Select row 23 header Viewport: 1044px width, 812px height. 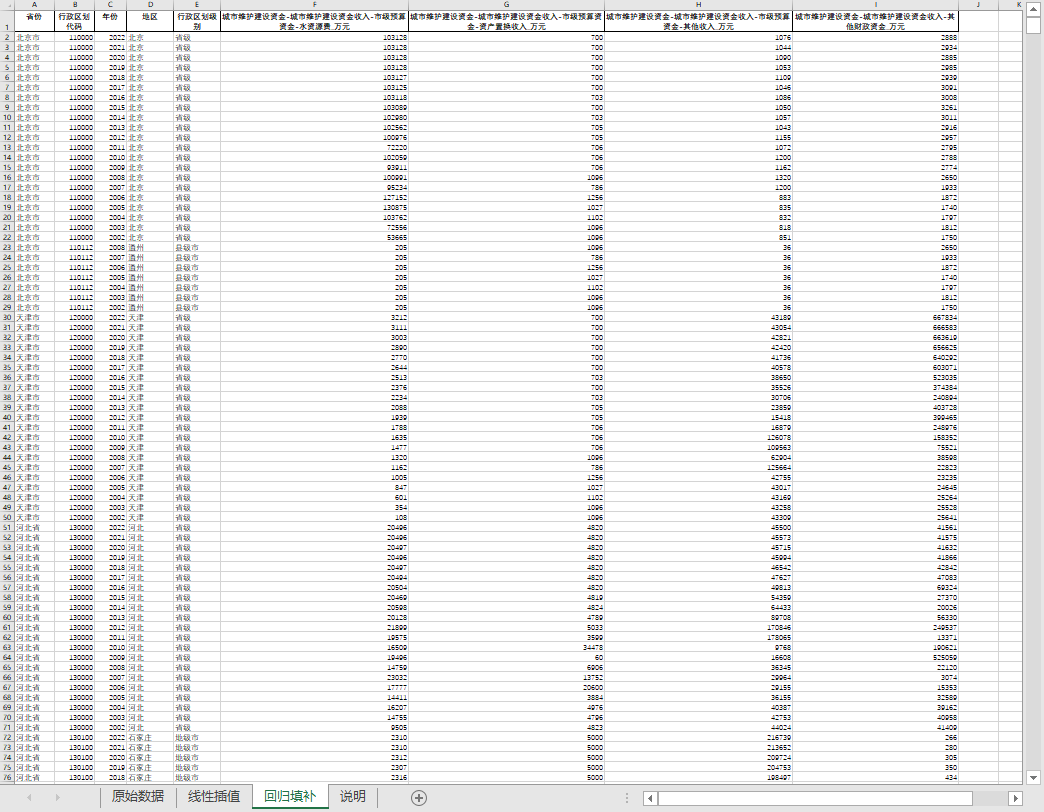pyautogui.click(x=7, y=248)
